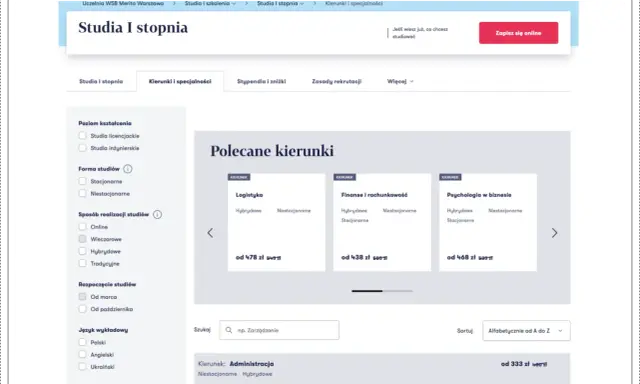Screen dimensions: 640x384
Task: Click the price od 333 zł for Administracja
Action: (515, 364)
